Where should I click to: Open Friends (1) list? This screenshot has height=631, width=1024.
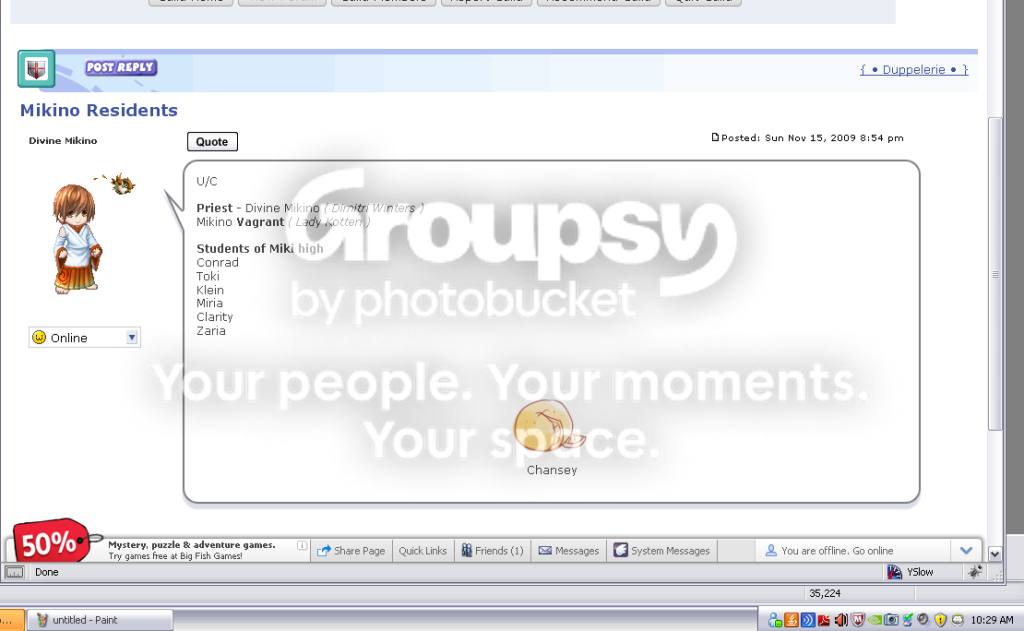492,551
